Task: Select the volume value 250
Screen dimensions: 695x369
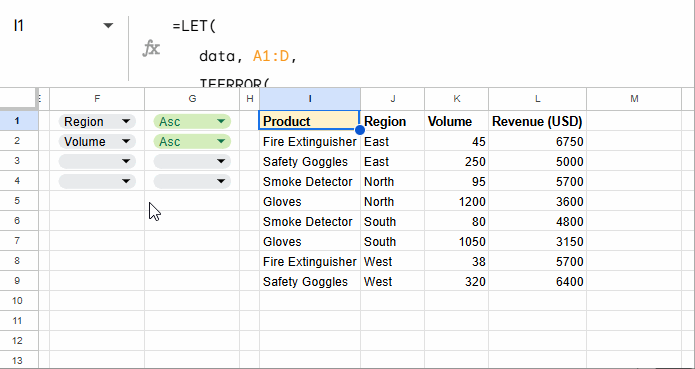Action: click(457, 161)
